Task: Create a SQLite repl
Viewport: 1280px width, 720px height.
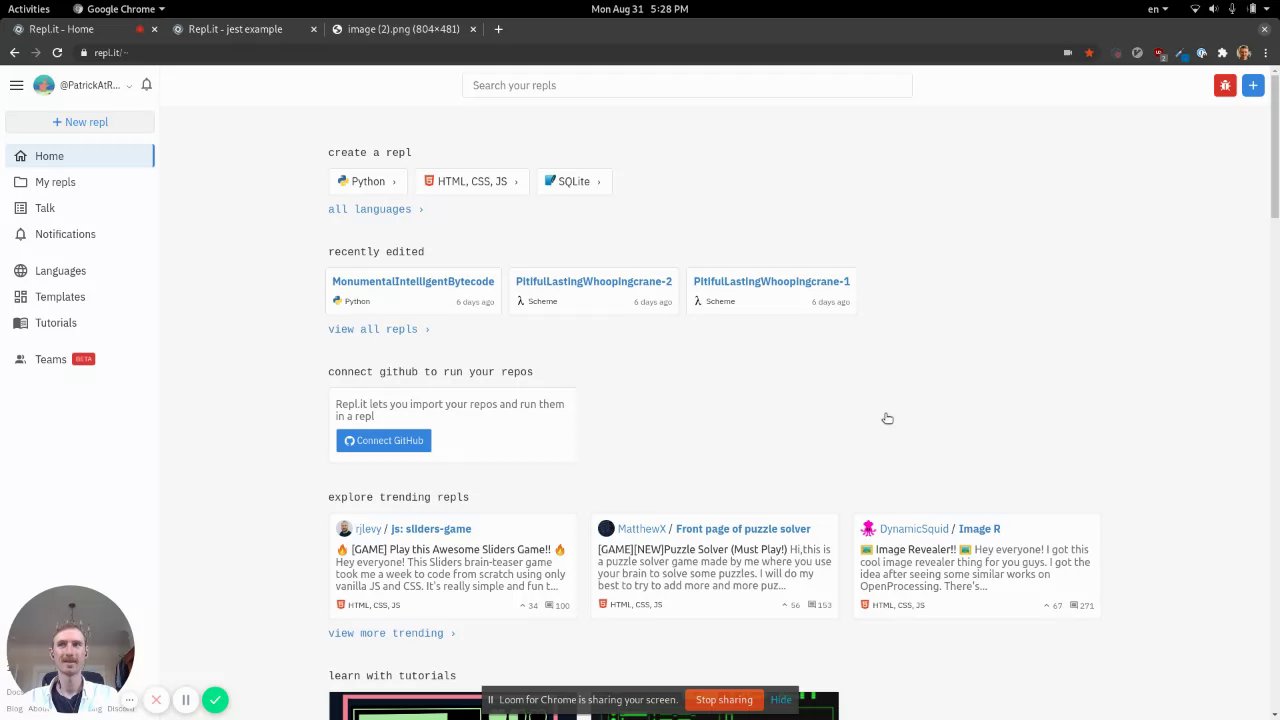Action: [x=573, y=181]
